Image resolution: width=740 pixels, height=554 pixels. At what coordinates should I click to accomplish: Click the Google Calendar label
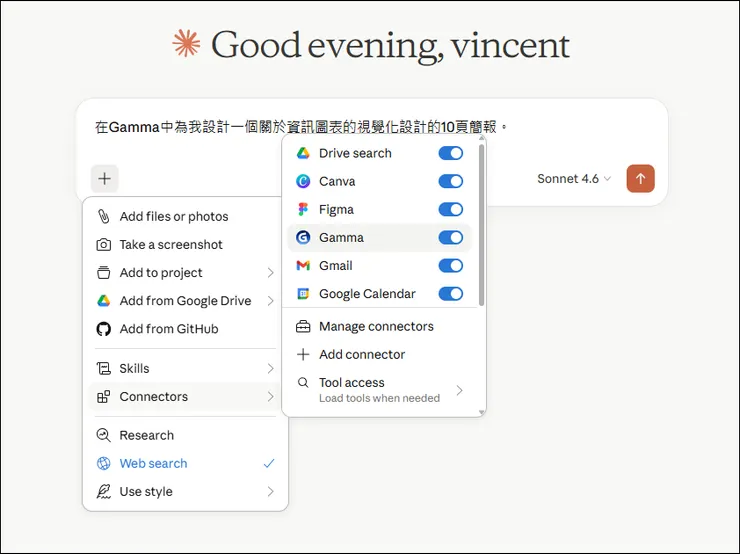pyautogui.click(x=367, y=294)
